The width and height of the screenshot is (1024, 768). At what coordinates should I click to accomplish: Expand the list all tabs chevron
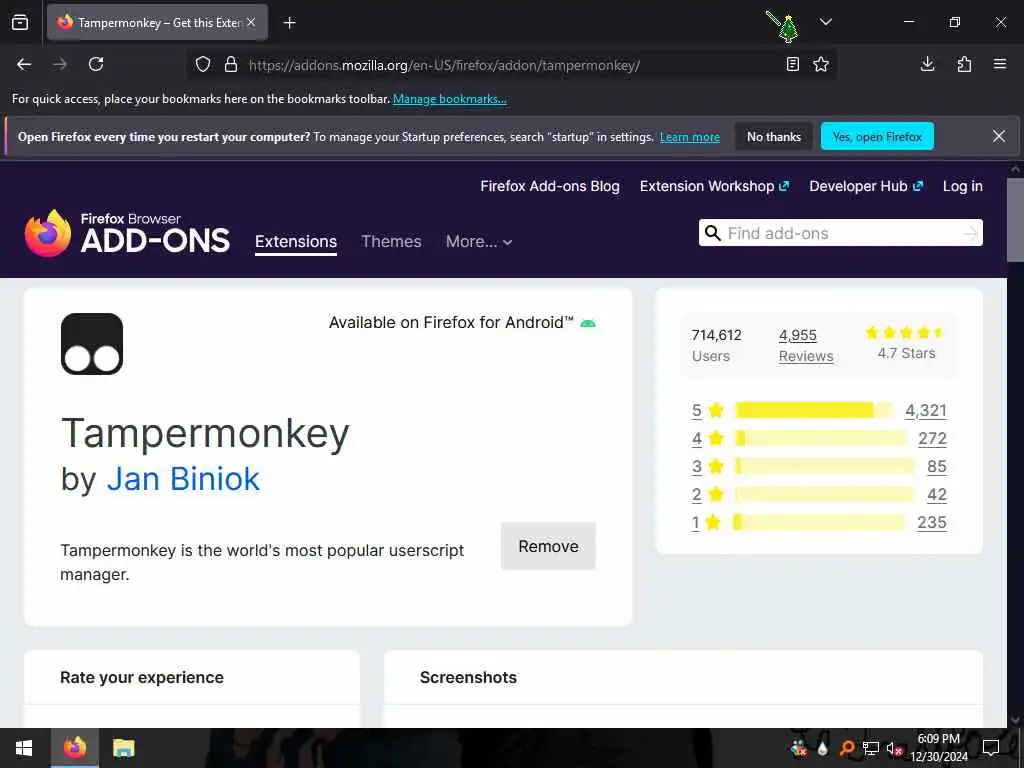pos(825,22)
